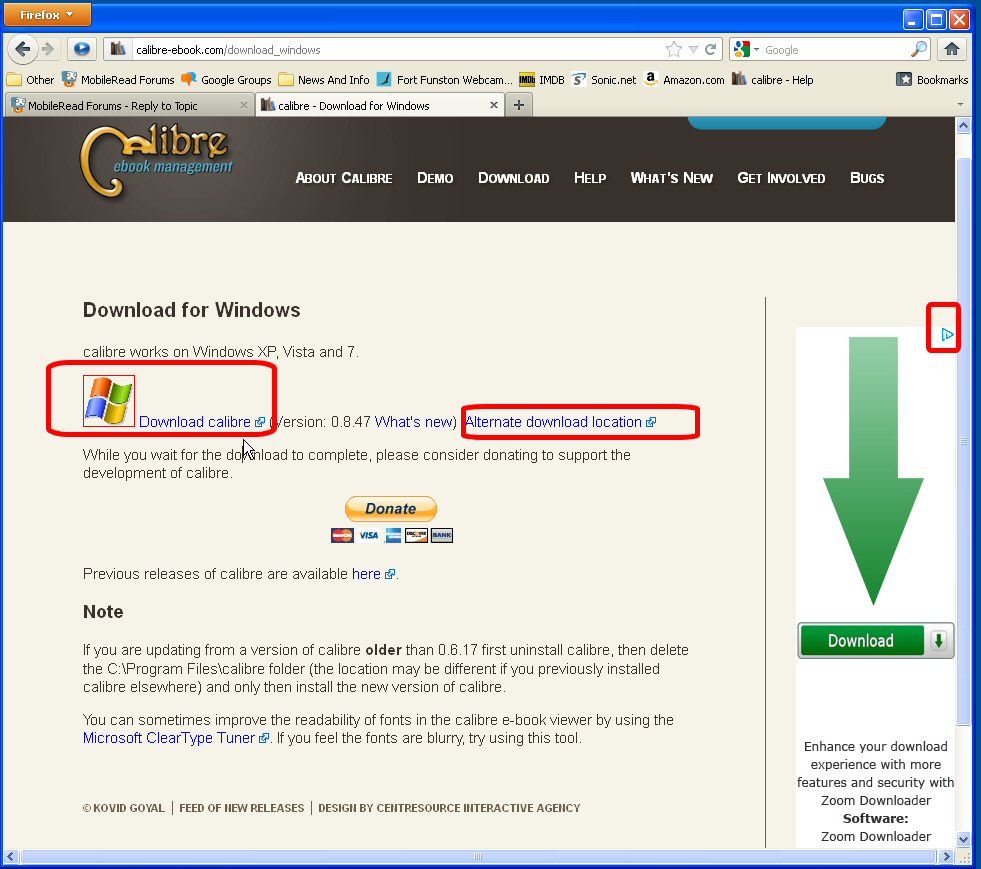Click the search magnifier icon
The image size is (981, 869).
coord(918,49)
